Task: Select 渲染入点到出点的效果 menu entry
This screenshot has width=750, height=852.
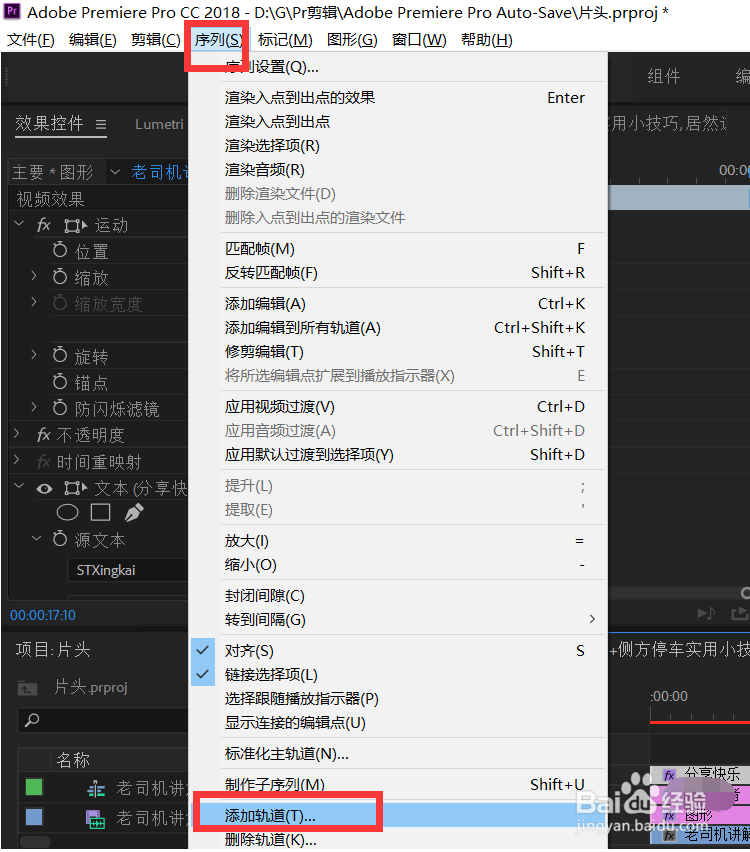Action: (x=397, y=98)
